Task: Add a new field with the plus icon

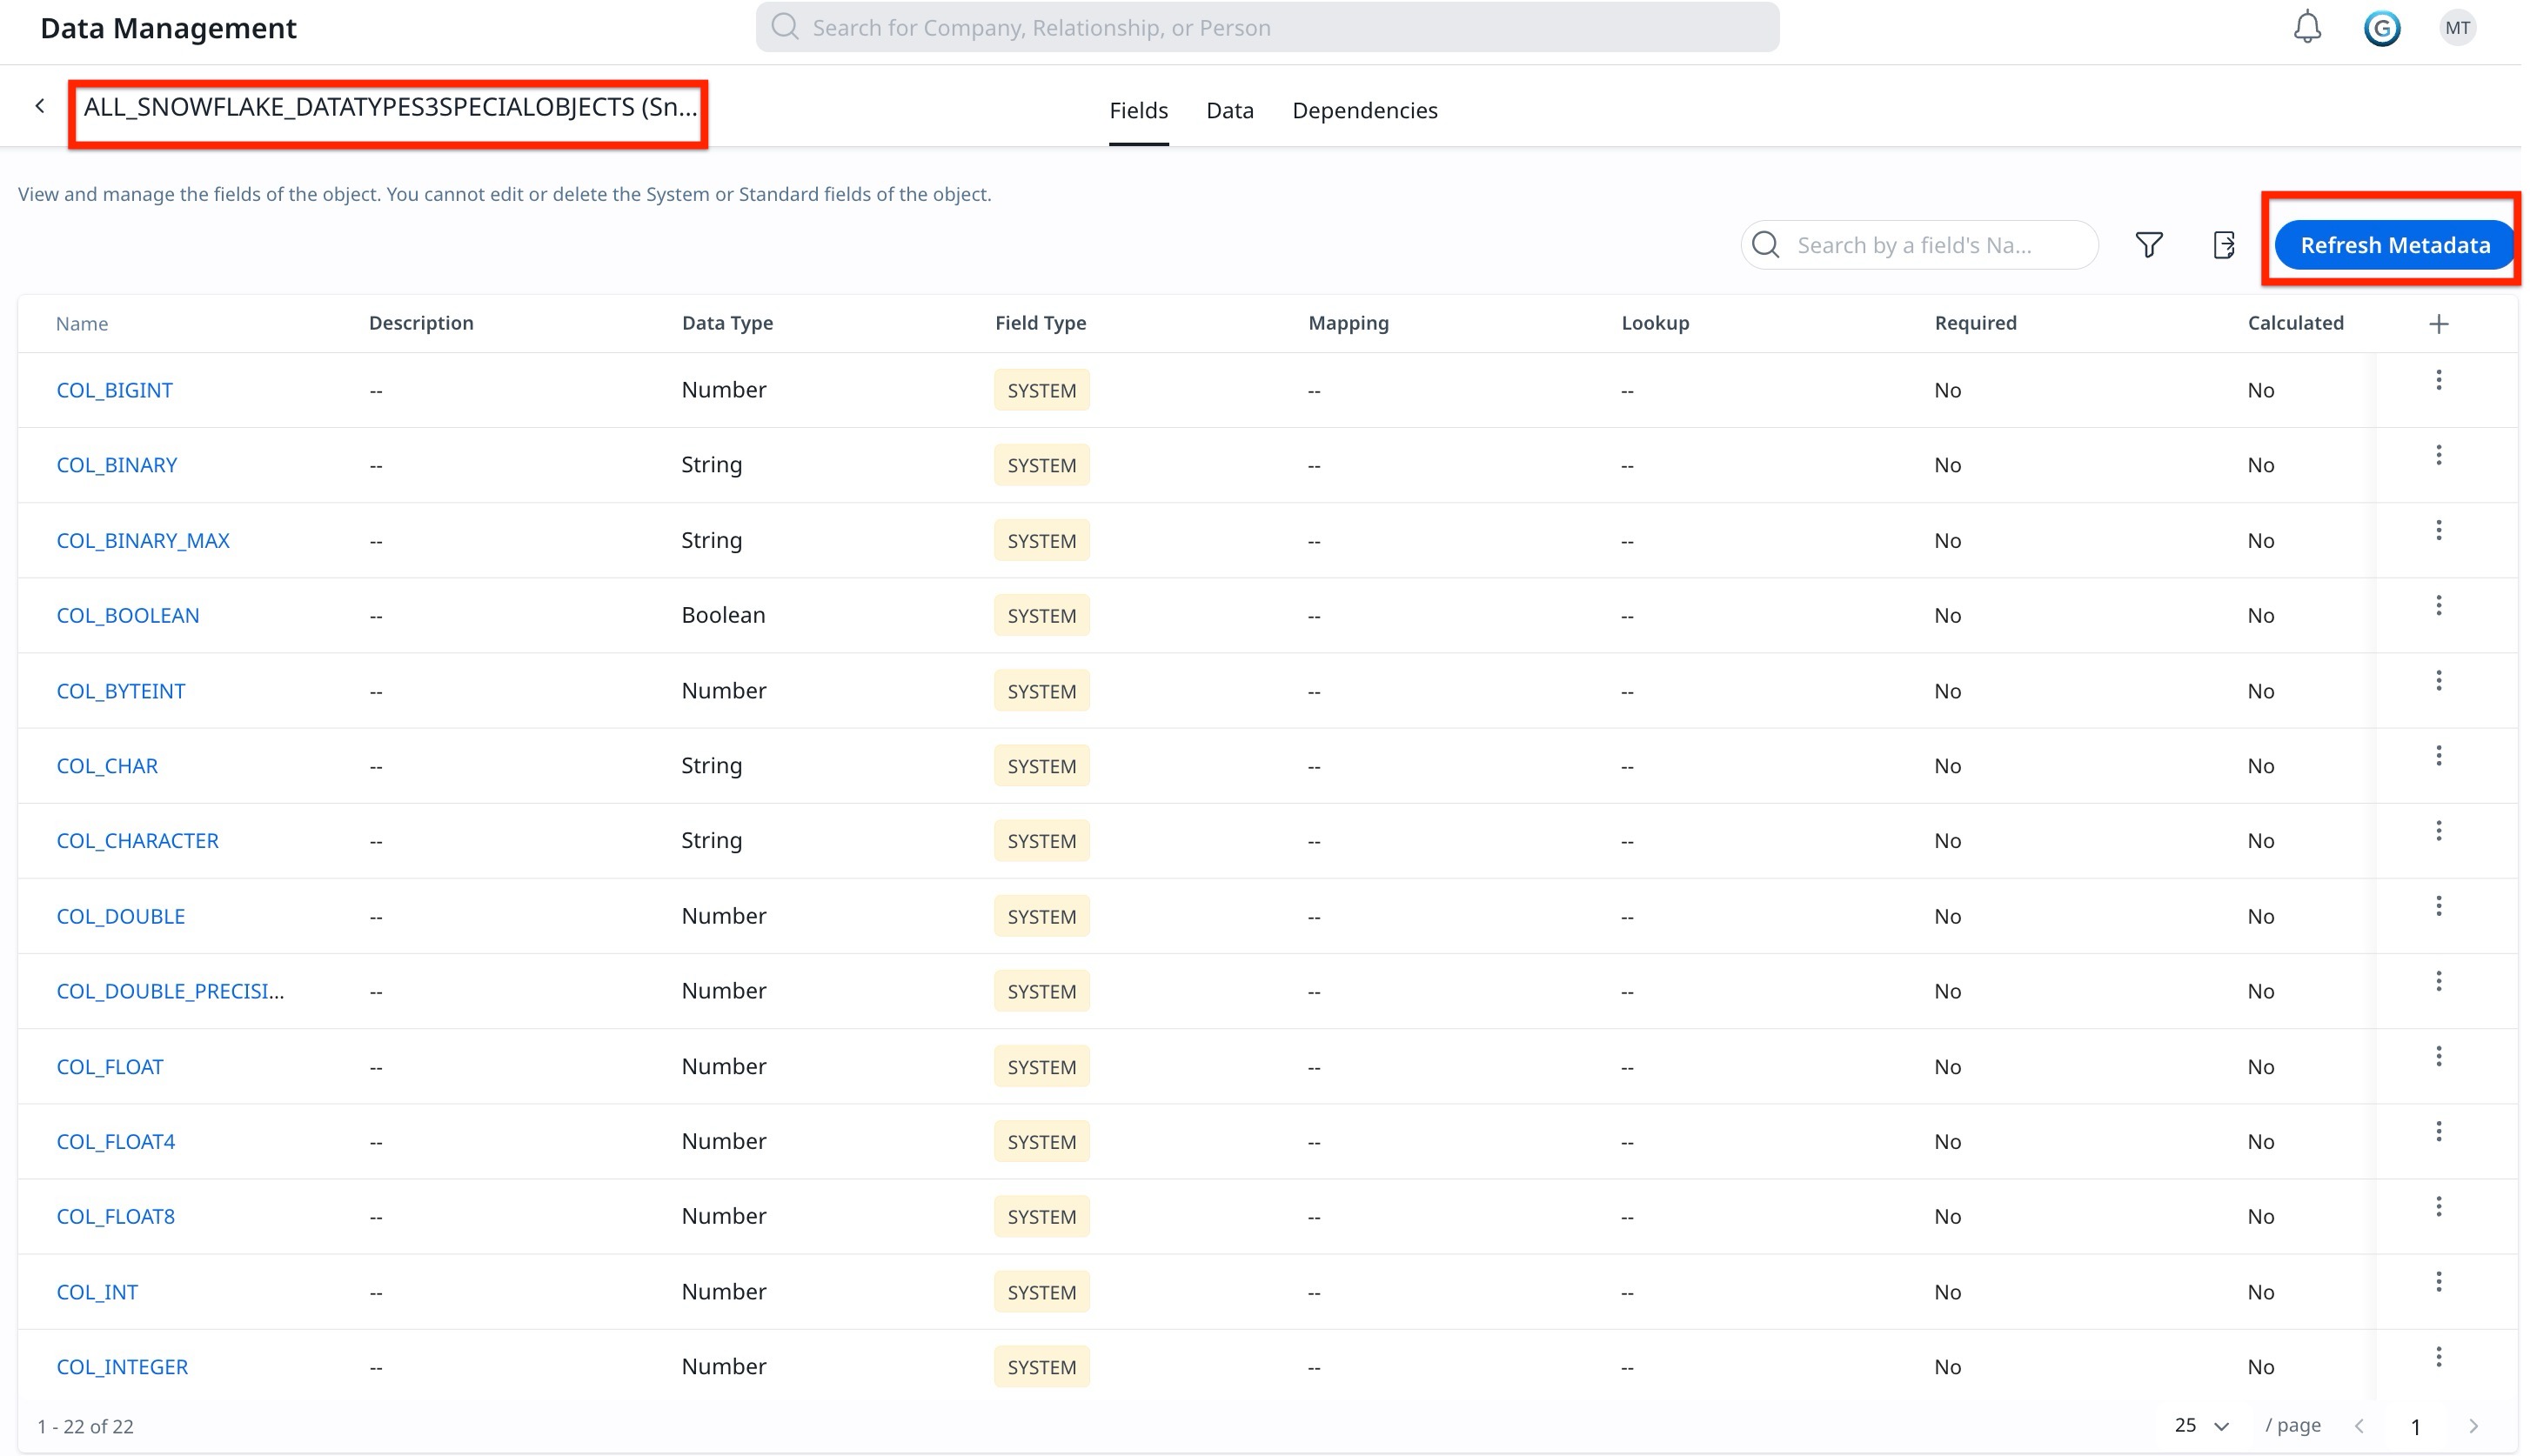Action: coord(2438,323)
